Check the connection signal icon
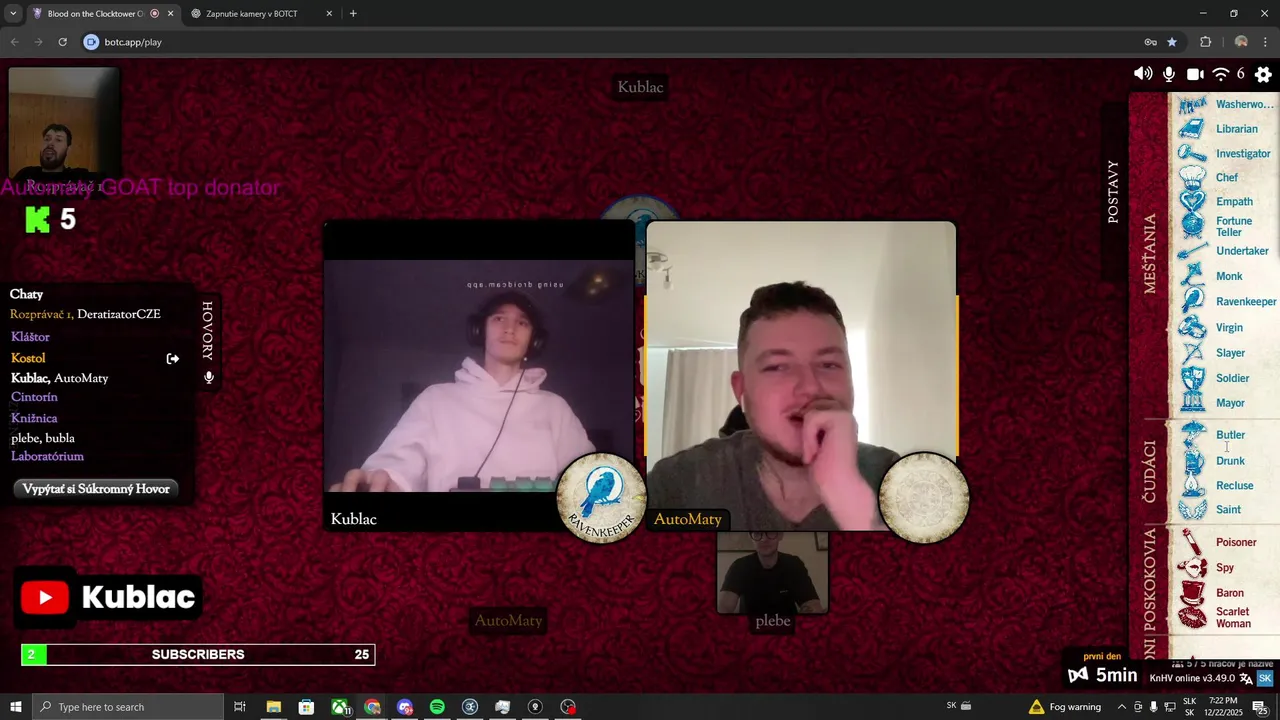The image size is (1280, 720). click(x=1221, y=74)
